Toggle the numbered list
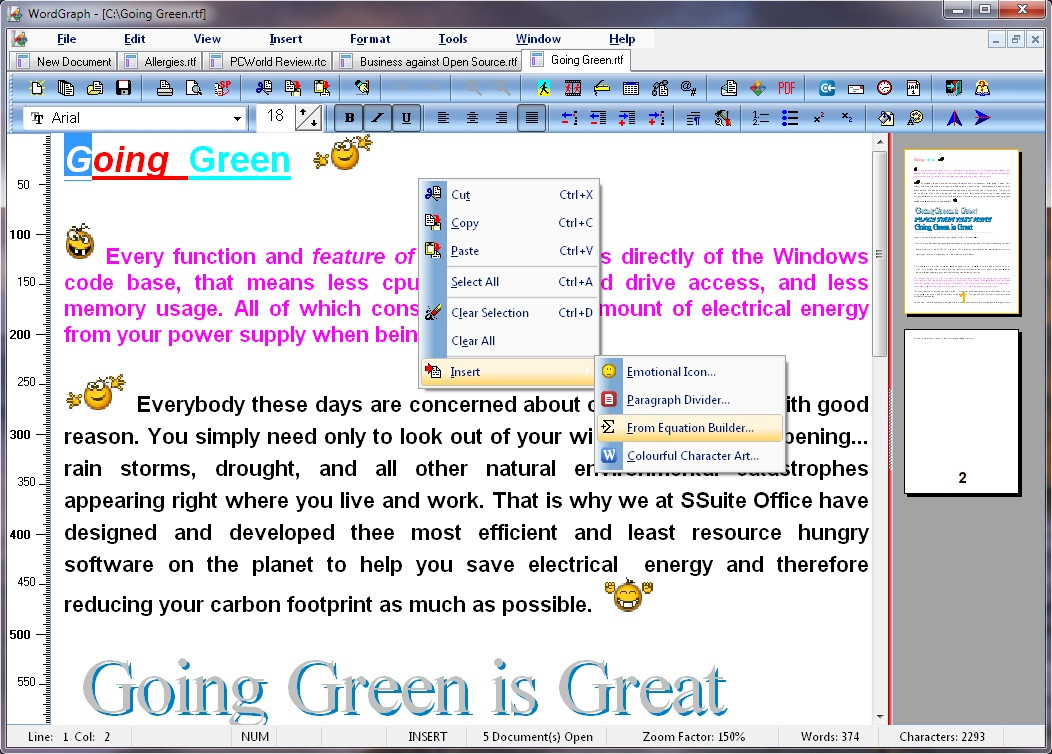 point(760,118)
